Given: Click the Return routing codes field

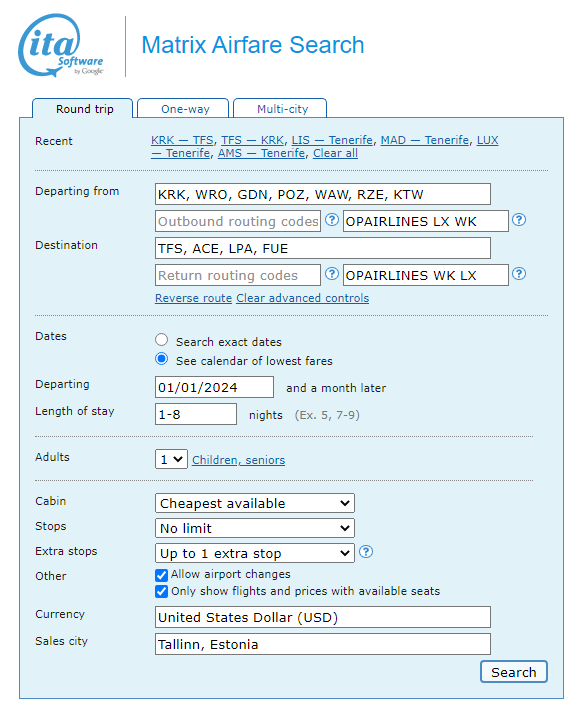Looking at the screenshot, I should pyautogui.click(x=238, y=275).
